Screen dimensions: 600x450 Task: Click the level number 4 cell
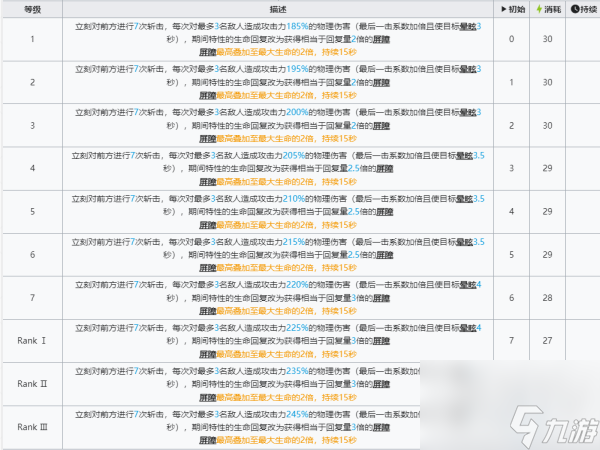33,168
